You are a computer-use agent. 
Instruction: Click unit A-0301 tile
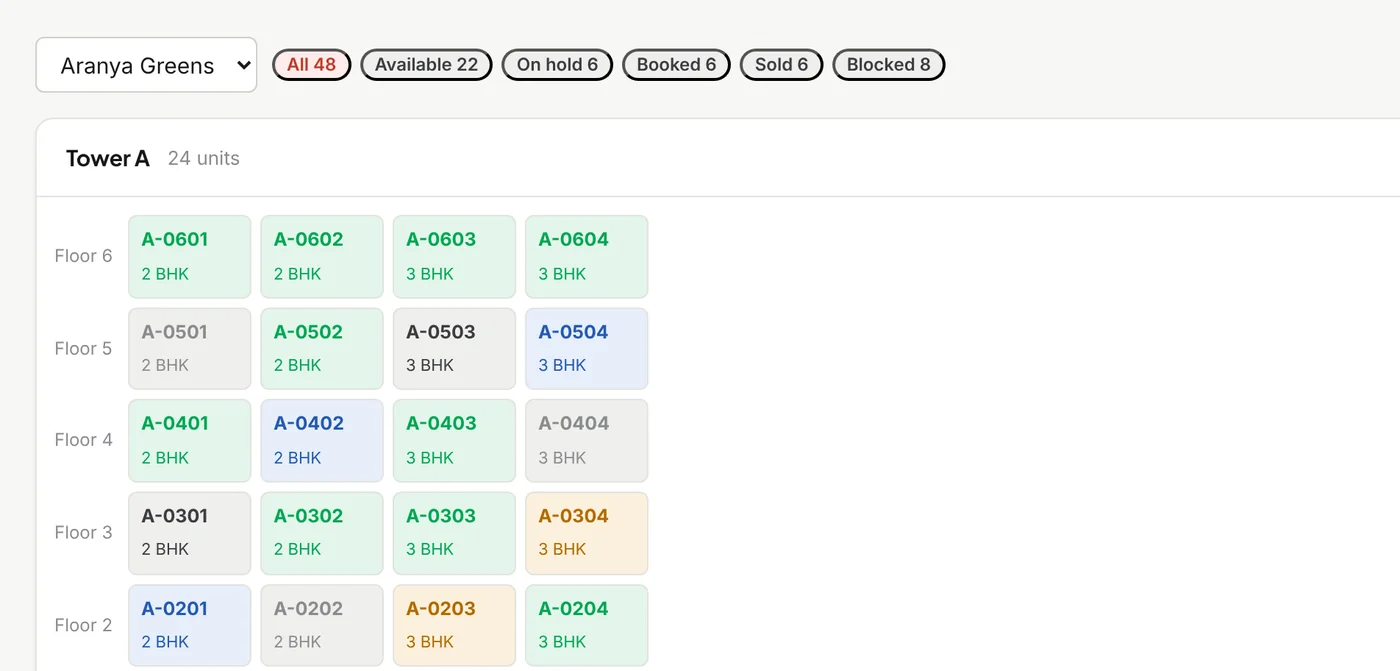click(190, 533)
